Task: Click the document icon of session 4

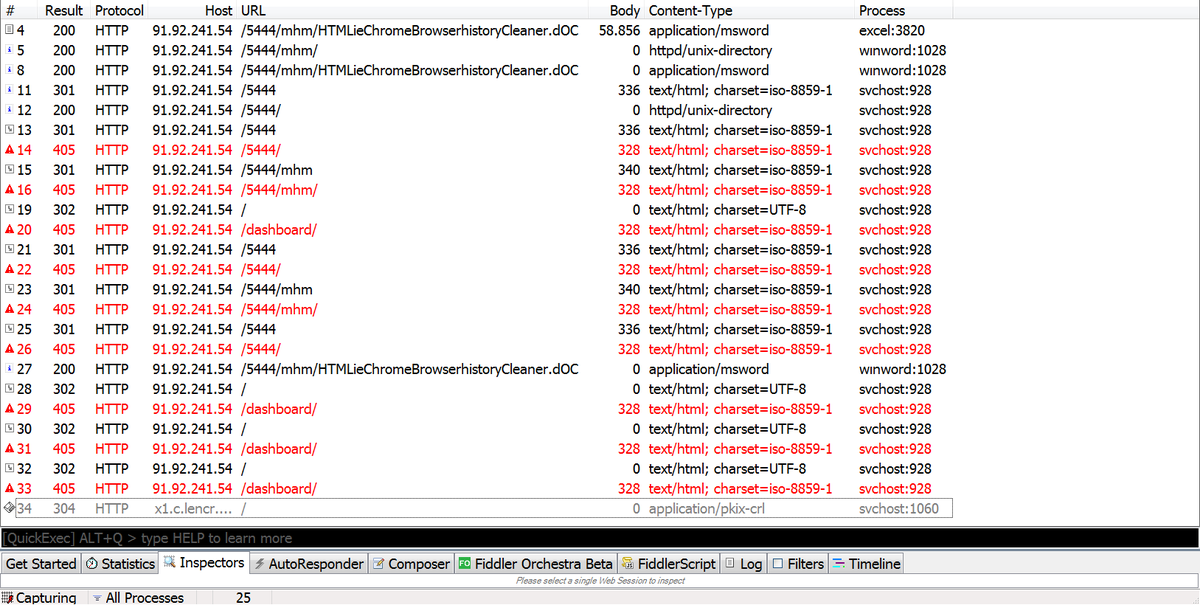Action: [x=9, y=30]
